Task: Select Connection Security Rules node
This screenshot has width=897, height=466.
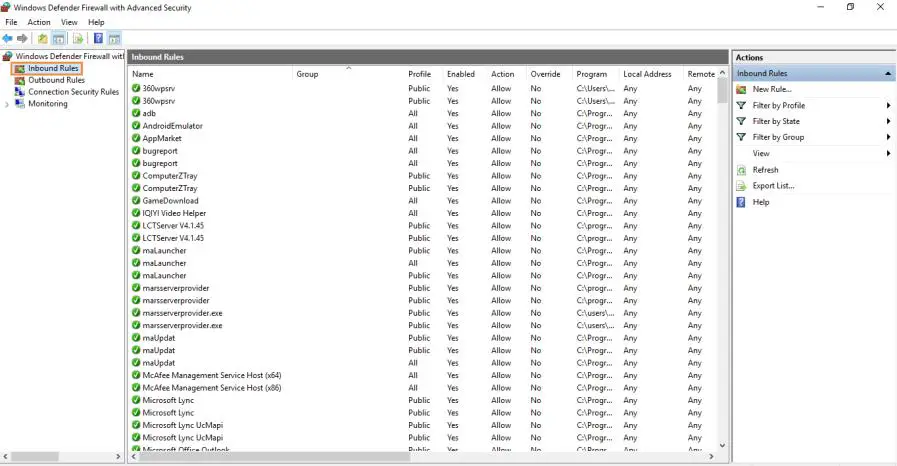Action: click(73, 91)
